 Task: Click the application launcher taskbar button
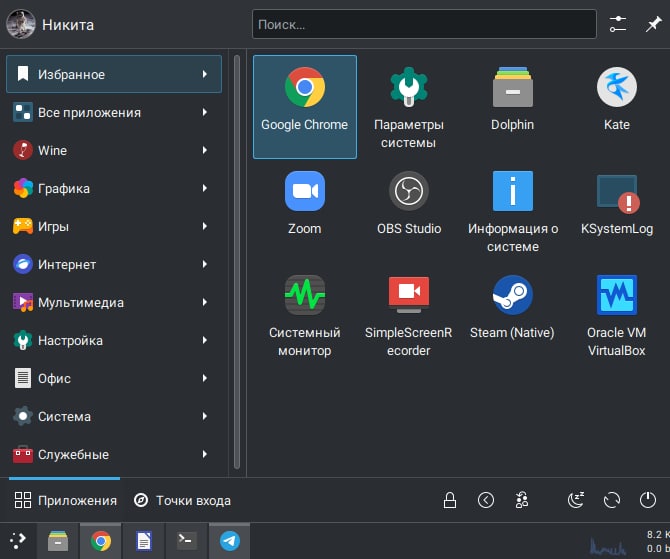pyautogui.click(x=18, y=541)
